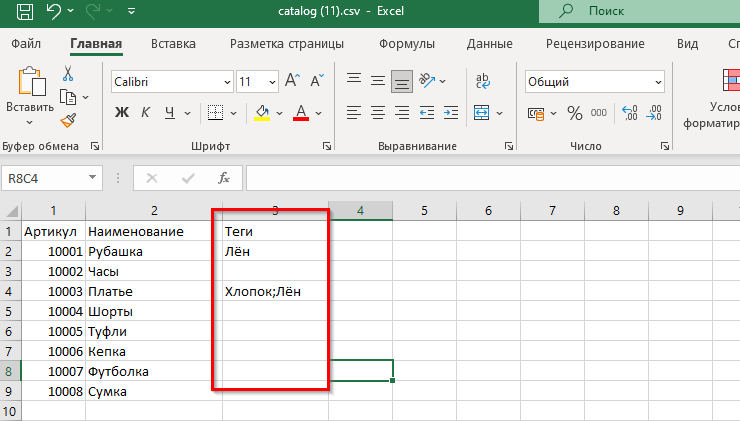Click the Insert Function fx icon
Image resolution: width=740 pixels, height=421 pixels.
[x=224, y=178]
